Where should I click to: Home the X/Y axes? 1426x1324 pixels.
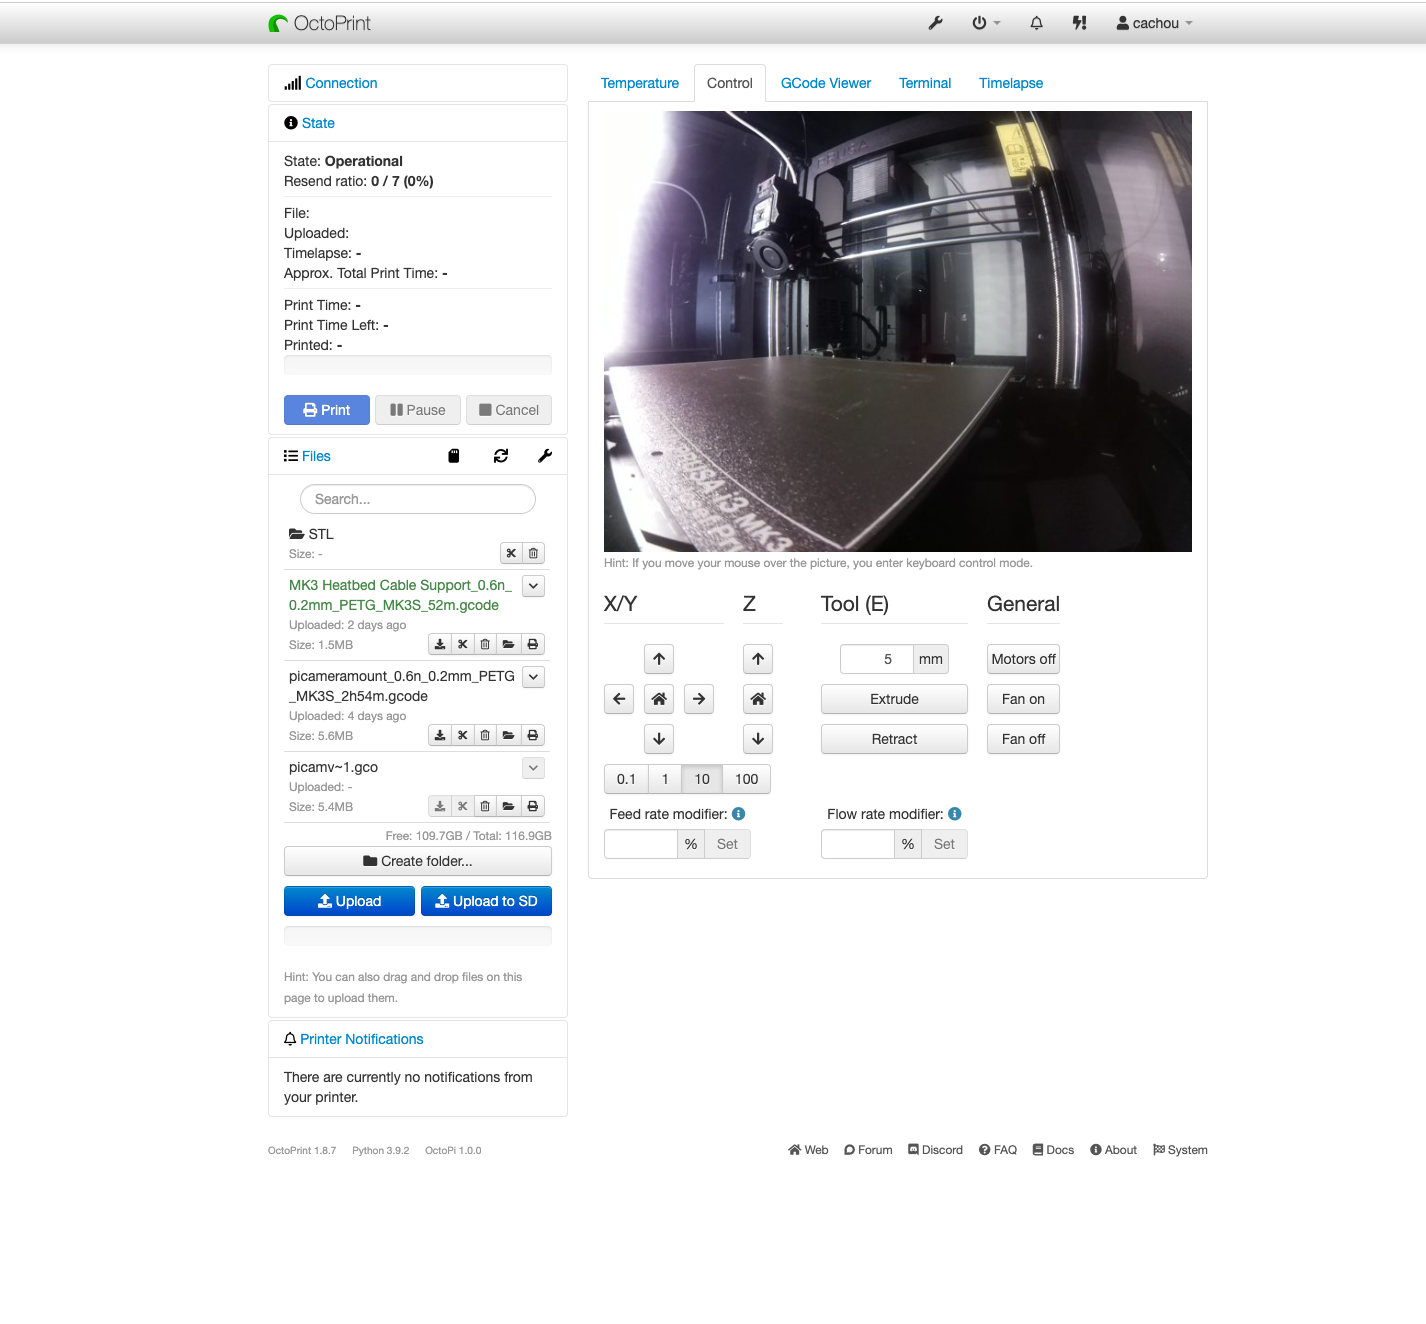(659, 699)
